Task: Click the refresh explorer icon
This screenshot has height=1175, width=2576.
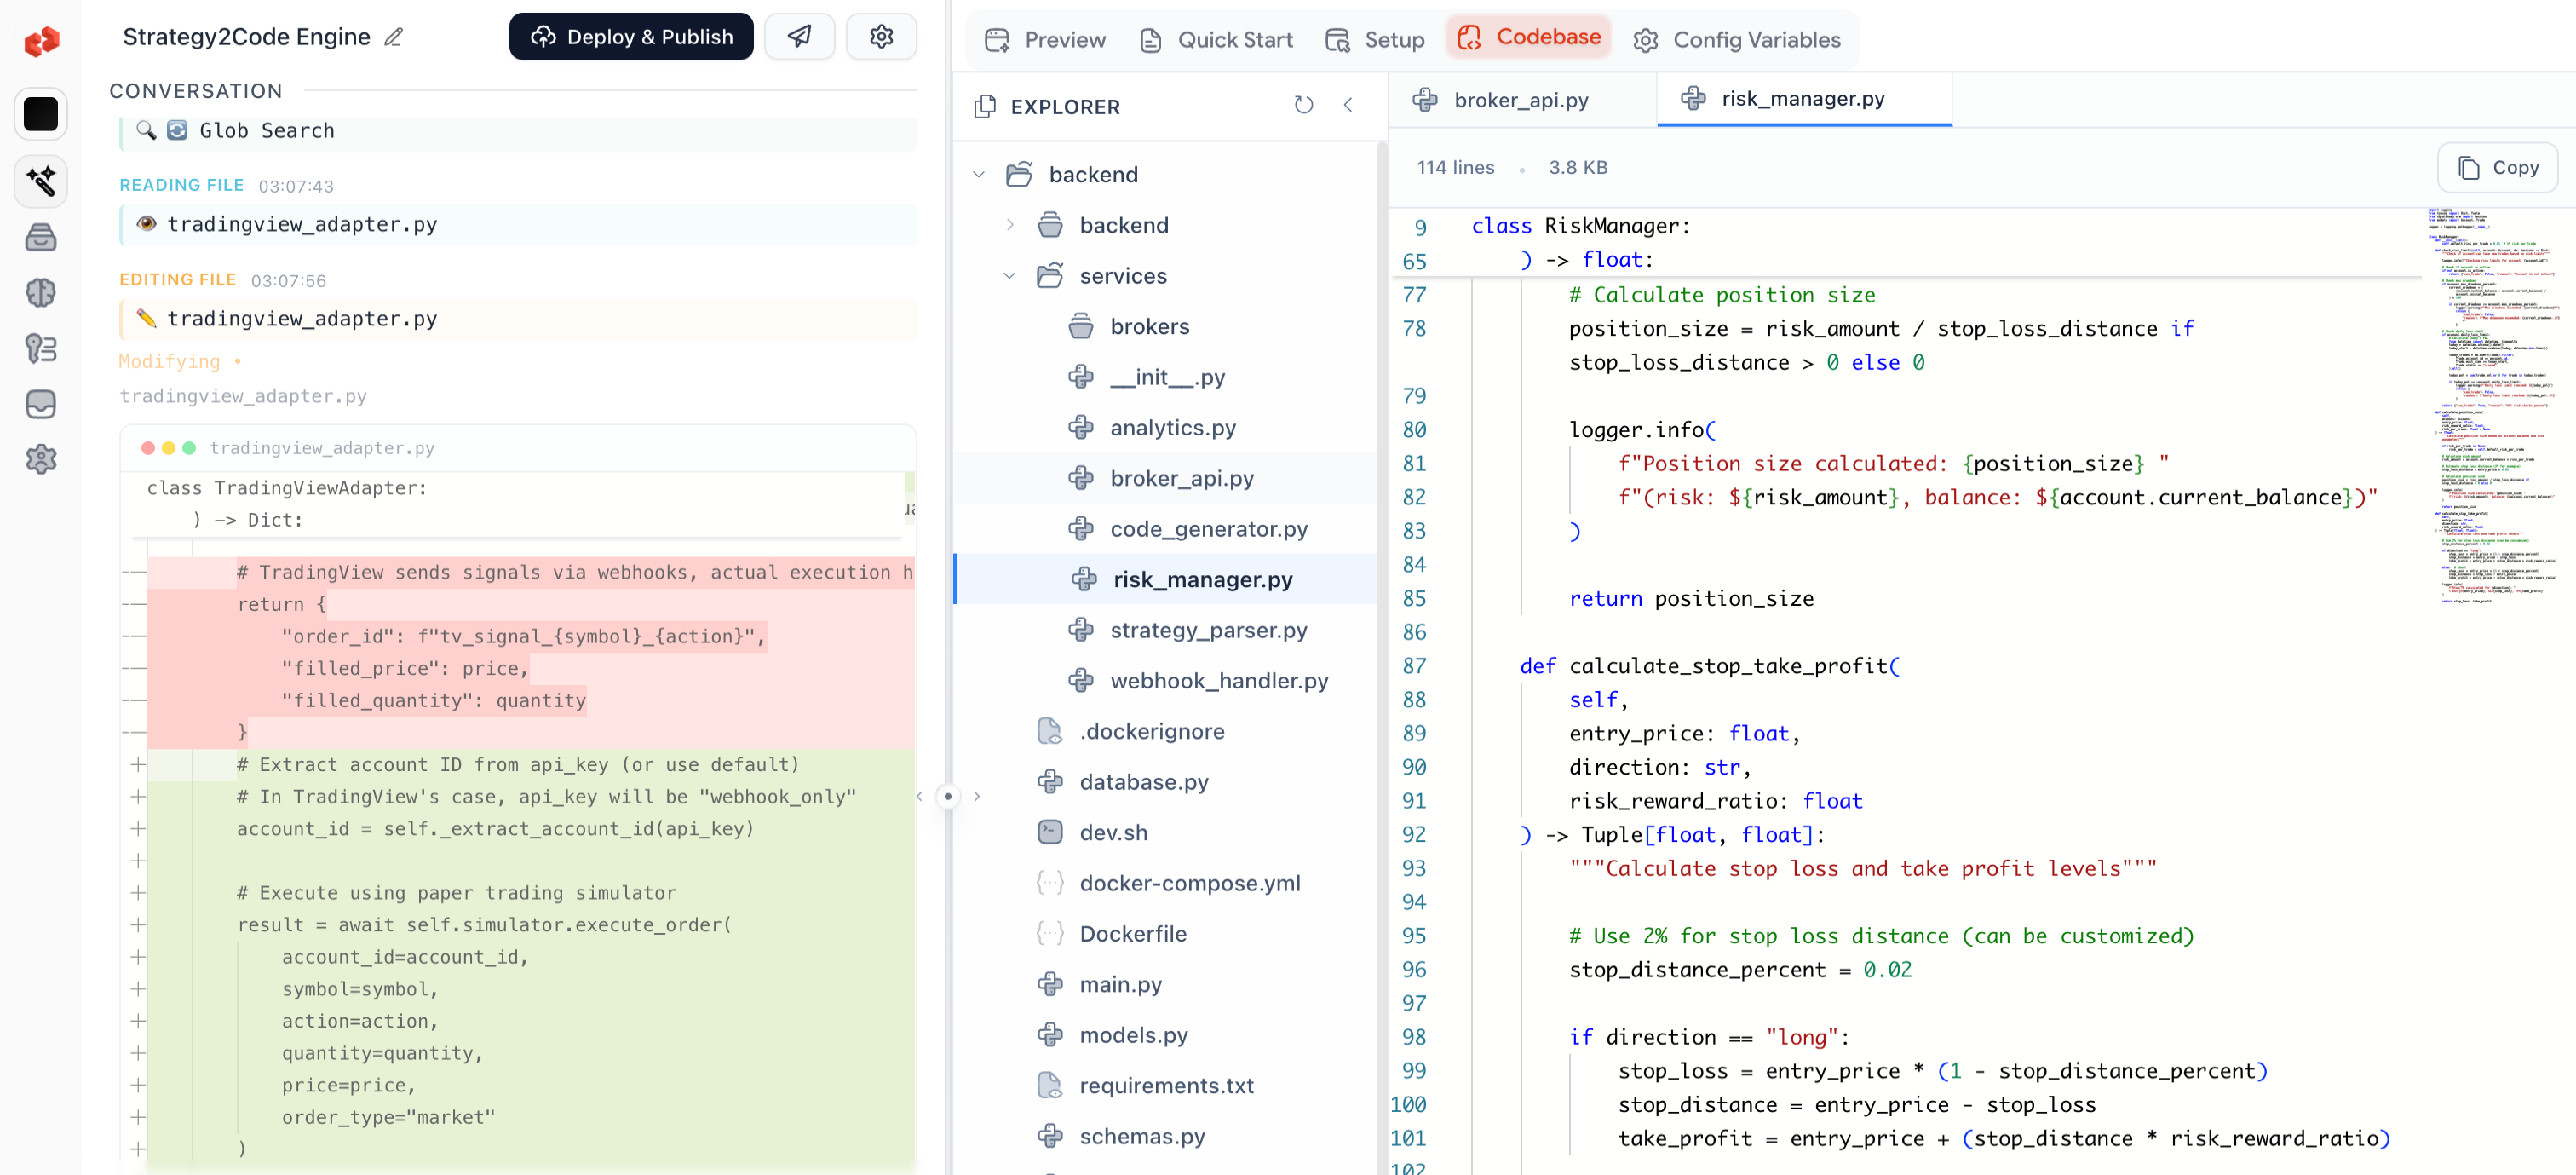Action: coord(1303,105)
